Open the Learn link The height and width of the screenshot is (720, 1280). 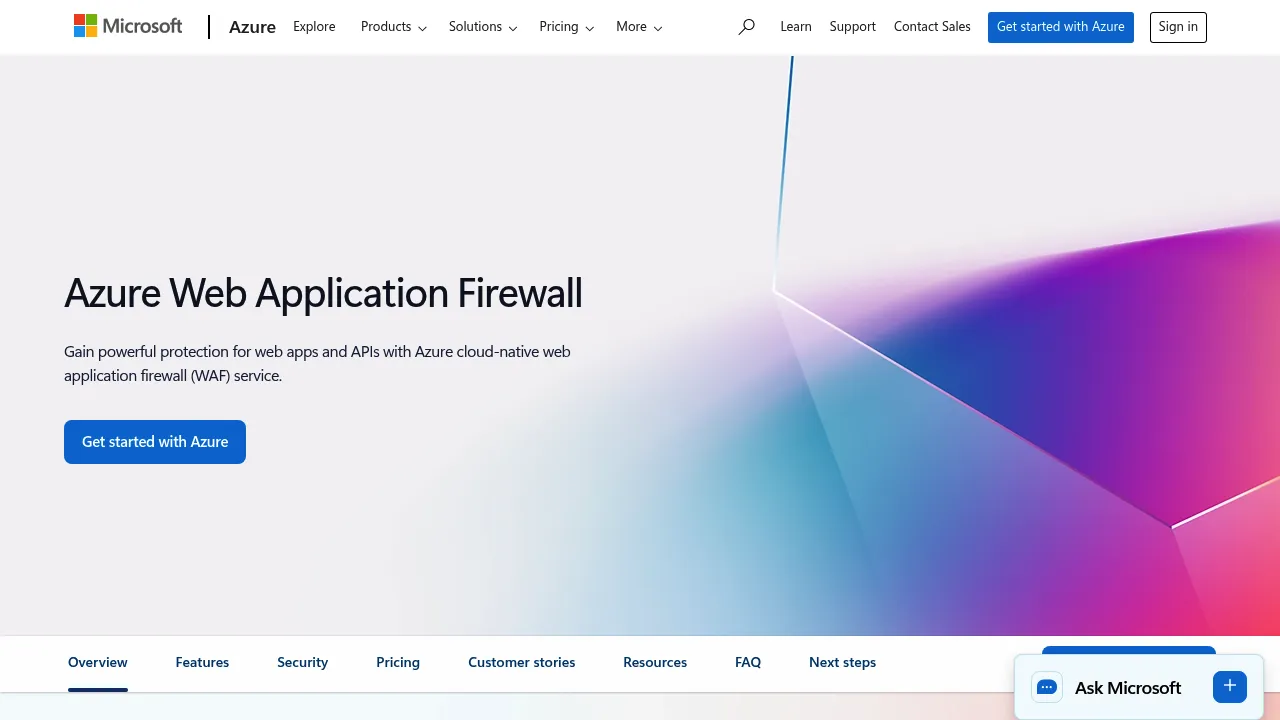tap(796, 27)
